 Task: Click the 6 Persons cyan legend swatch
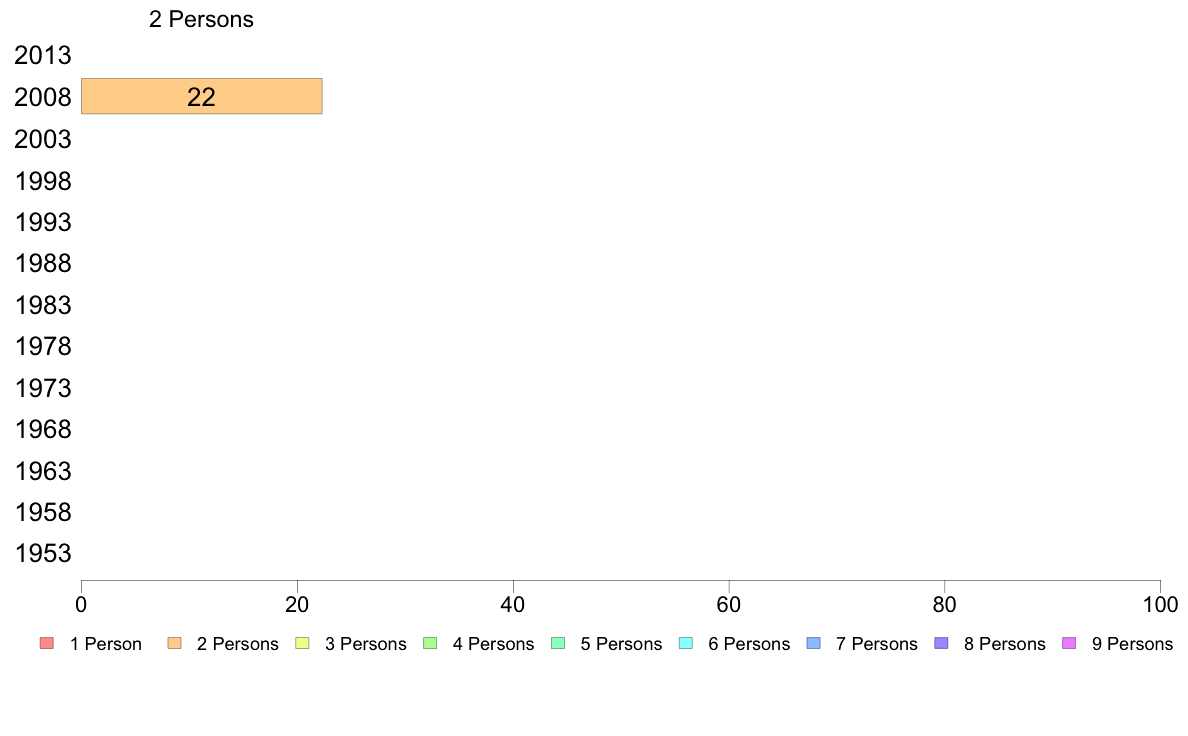click(x=686, y=644)
